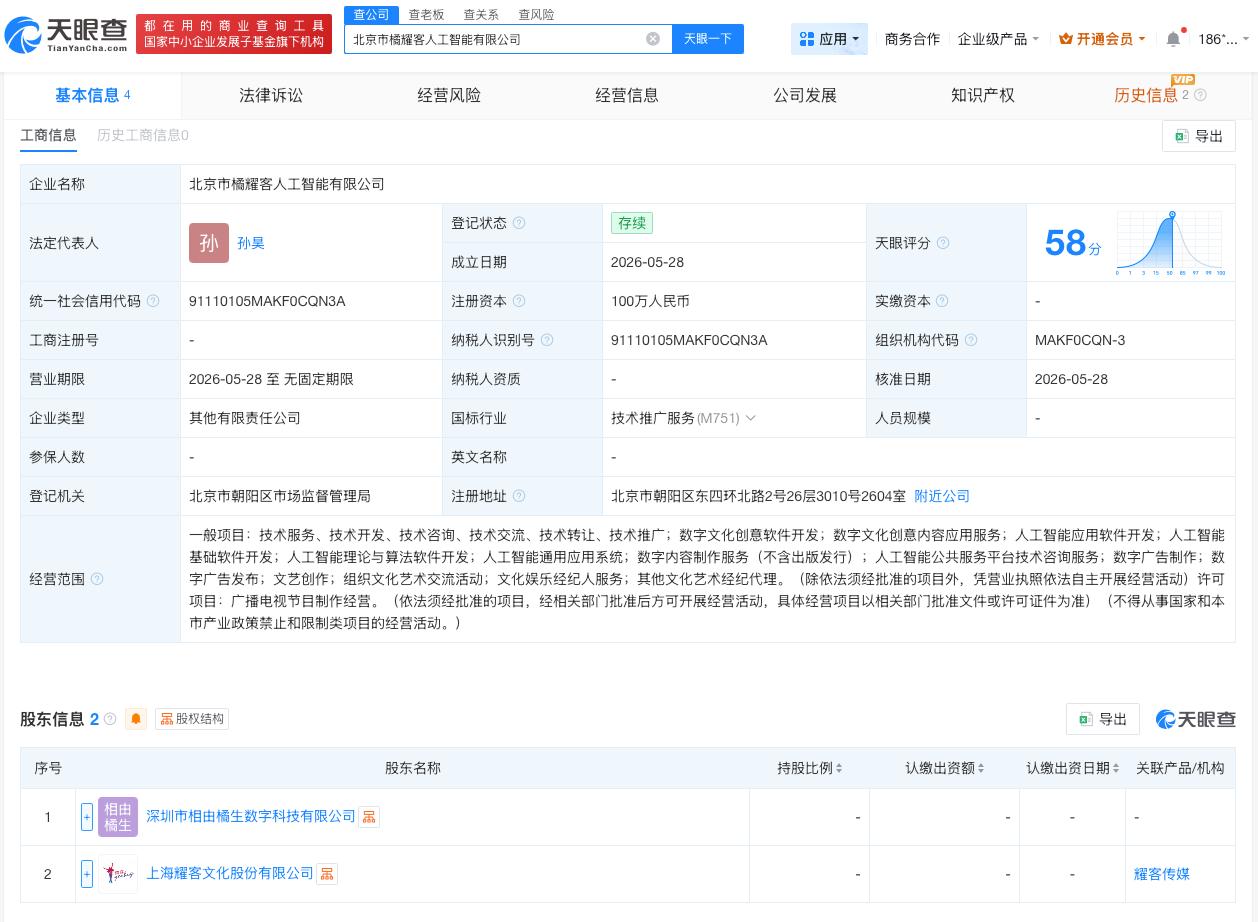Click the orange bell alert icon by 股东信息
This screenshot has width=1258, height=922.
(136, 719)
